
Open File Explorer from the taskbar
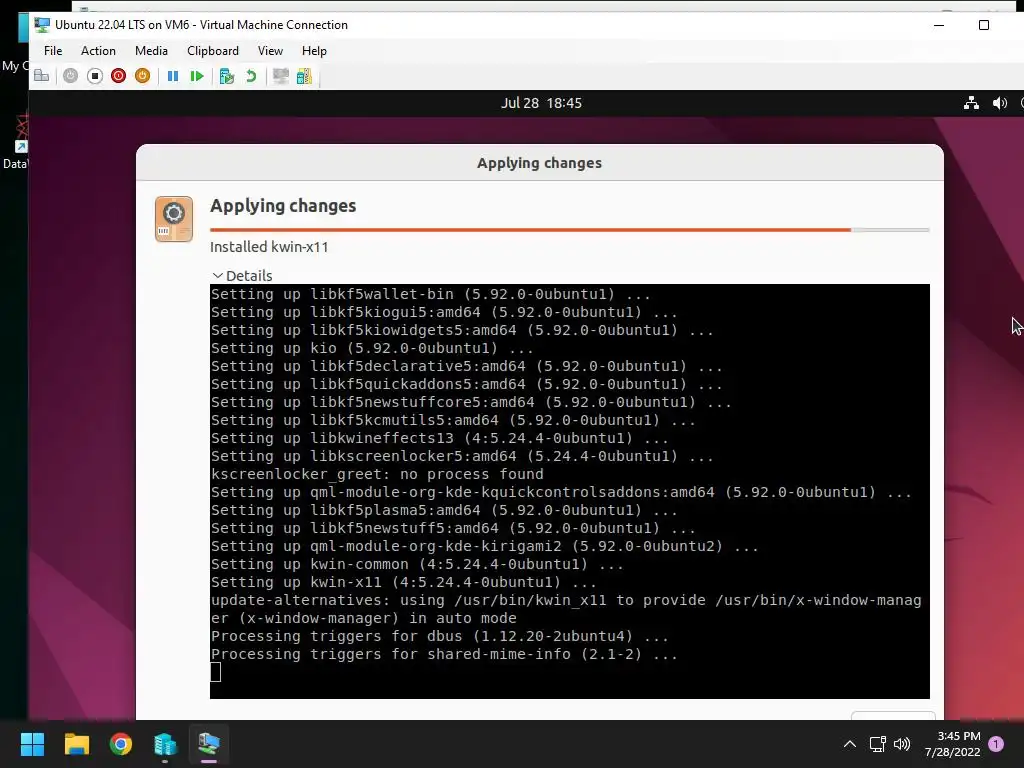point(76,744)
